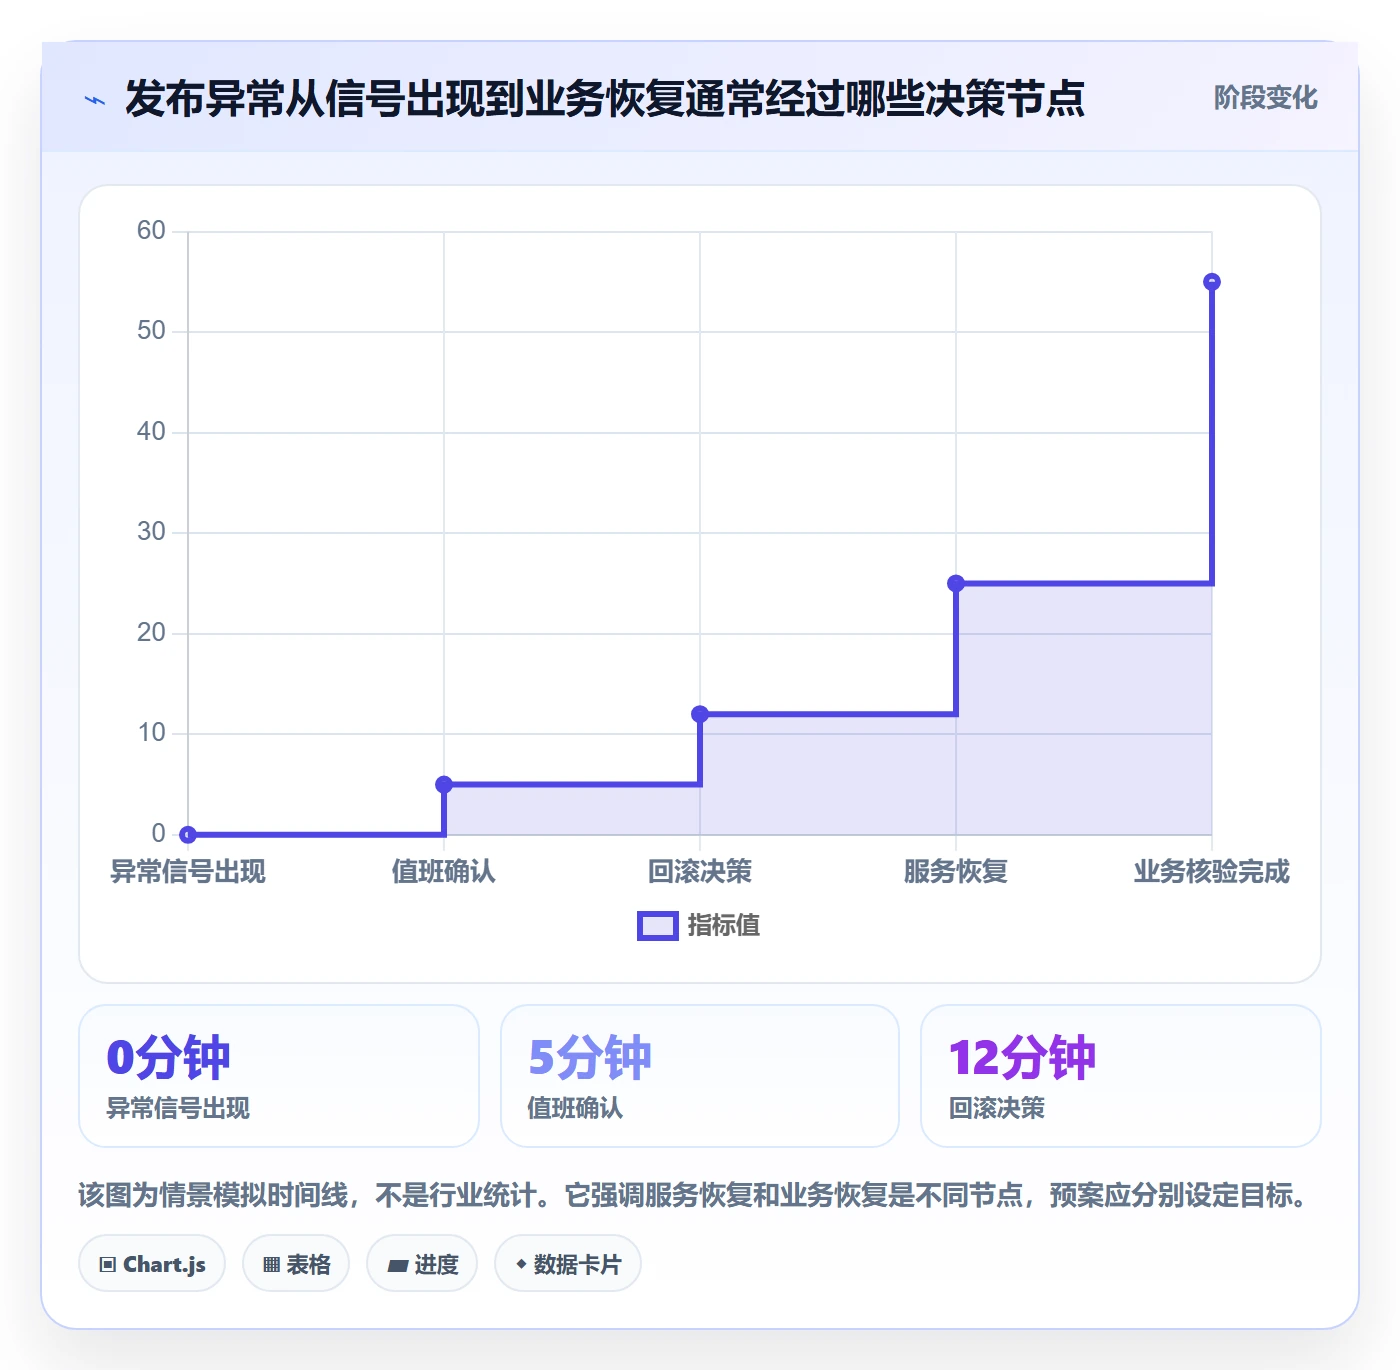The image size is (1400, 1370).
Task: Toggle the 指标值 legend color box
Action: pos(658,926)
